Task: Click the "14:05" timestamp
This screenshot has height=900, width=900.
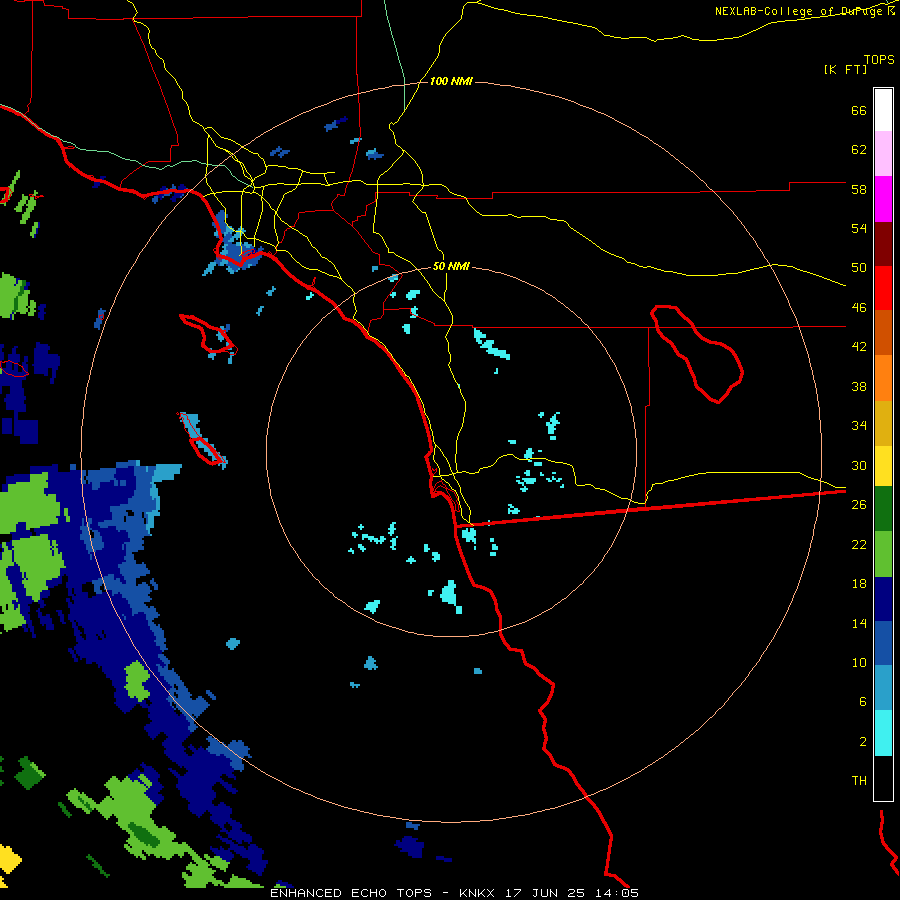Action: click(x=617, y=893)
